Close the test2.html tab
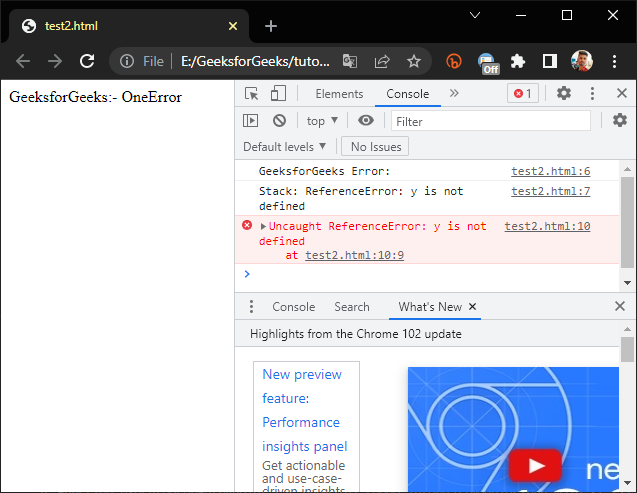This screenshot has width=637, height=493. point(233,26)
